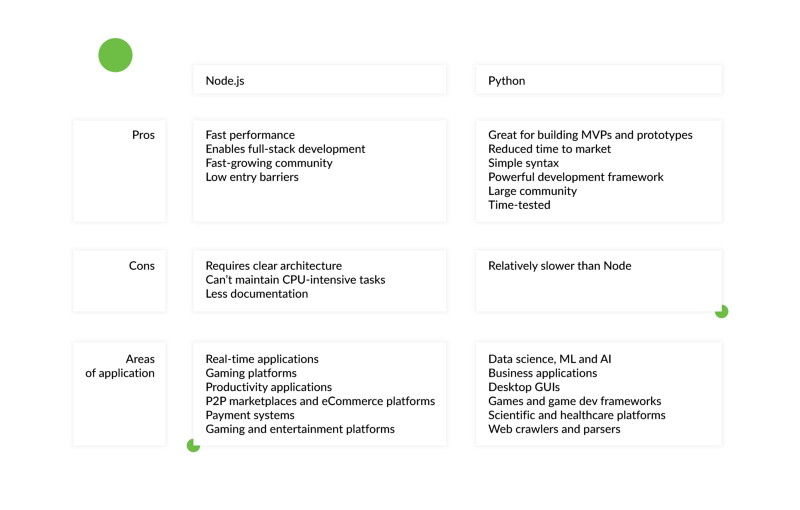Click "Requires clear architecture" text
Viewport: 800px width, 510px height.
[x=273, y=266]
